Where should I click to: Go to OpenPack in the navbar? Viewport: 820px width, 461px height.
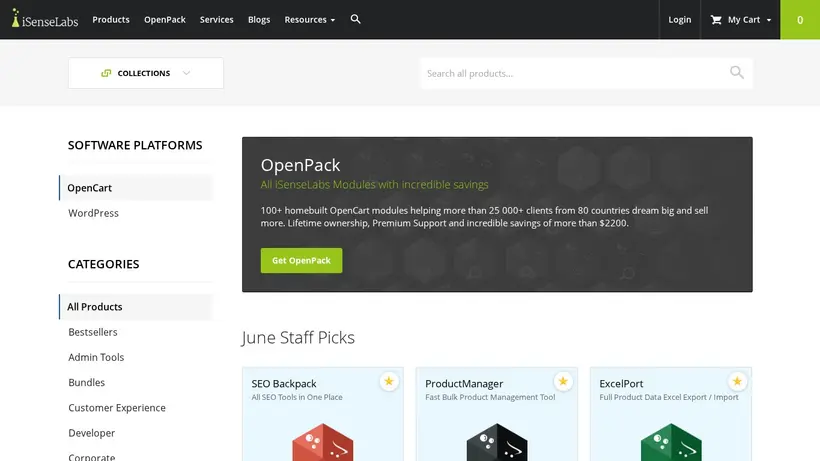(165, 19)
